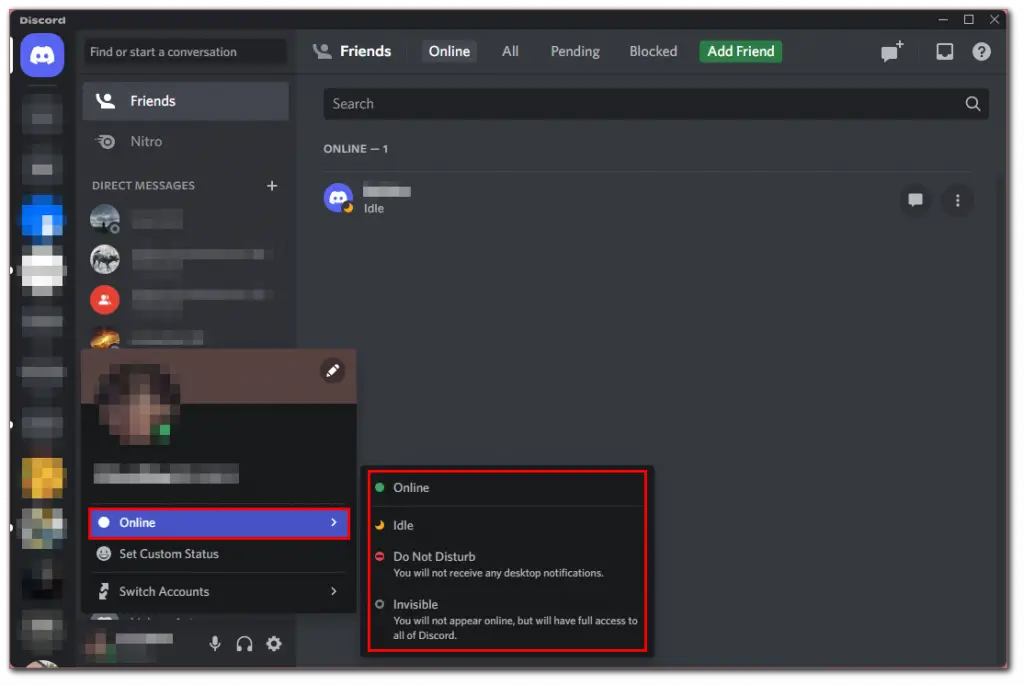Edit your profile with the pencil icon
The height and width of the screenshot is (685, 1024).
pos(333,370)
